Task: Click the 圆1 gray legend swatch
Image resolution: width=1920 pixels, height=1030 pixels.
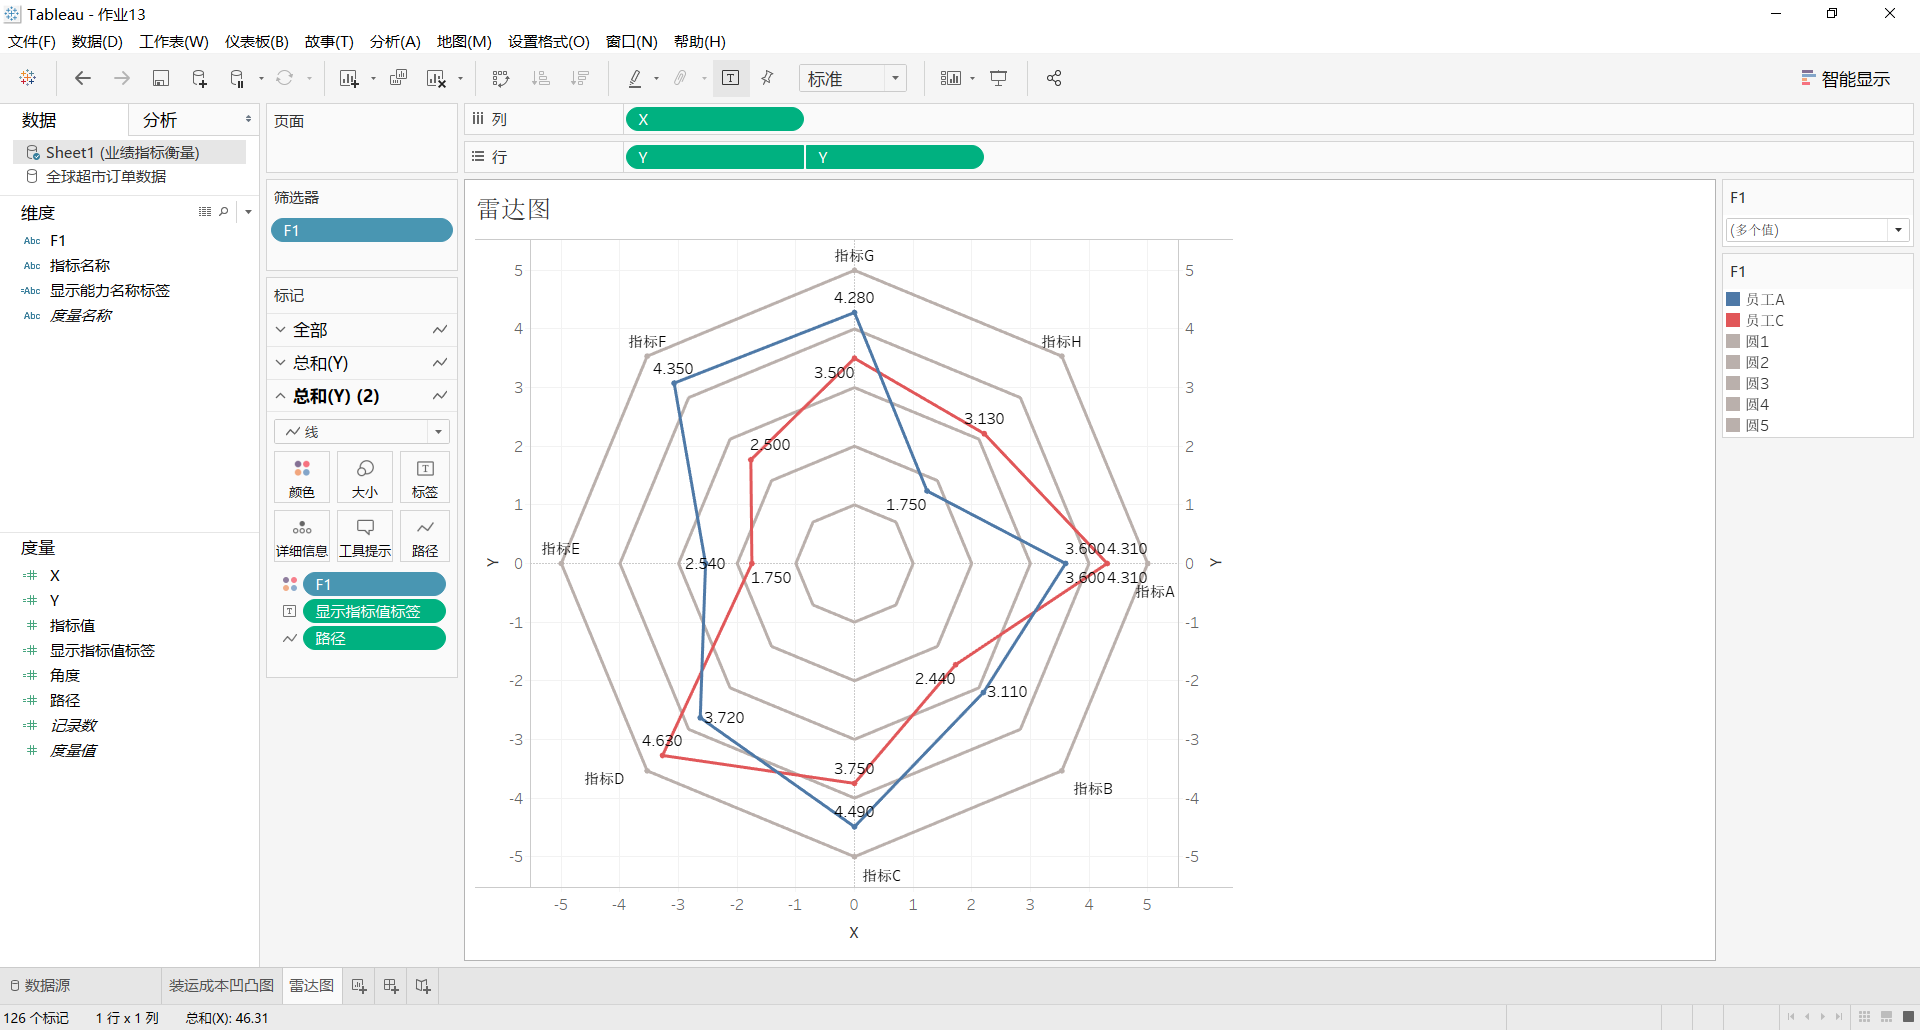Action: pos(1734,341)
